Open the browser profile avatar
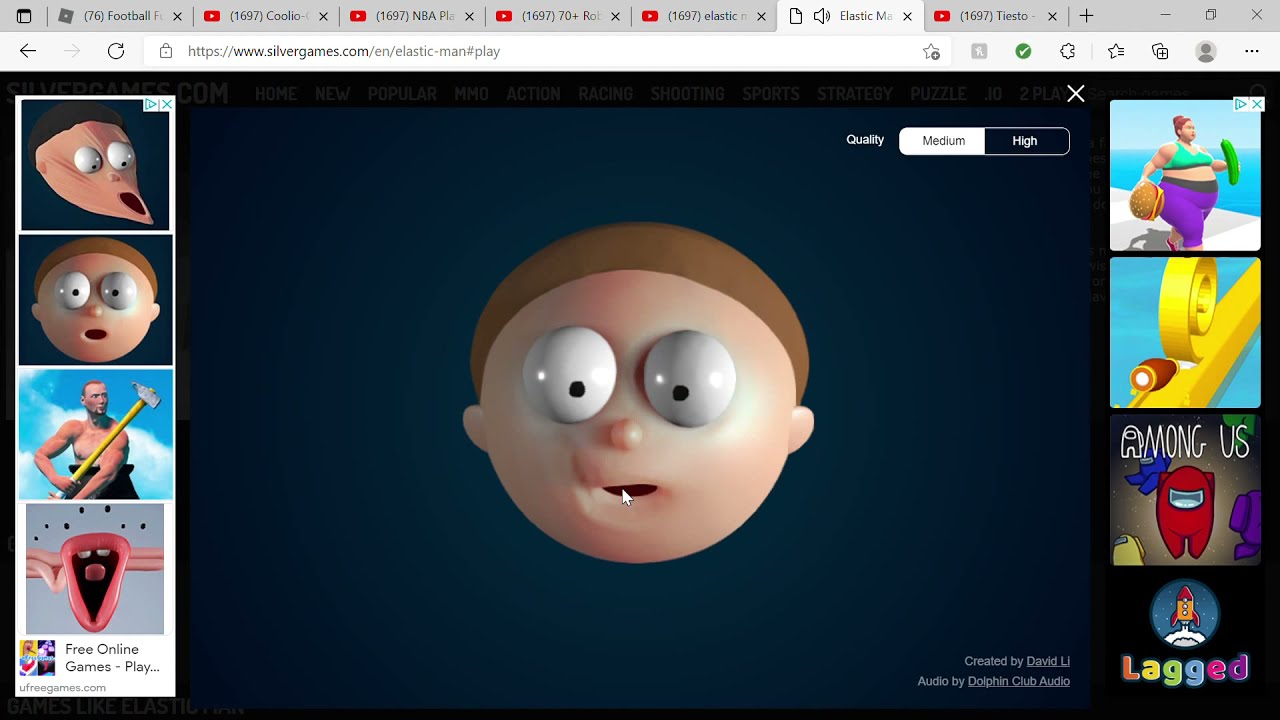The height and width of the screenshot is (720, 1280). 1206,51
